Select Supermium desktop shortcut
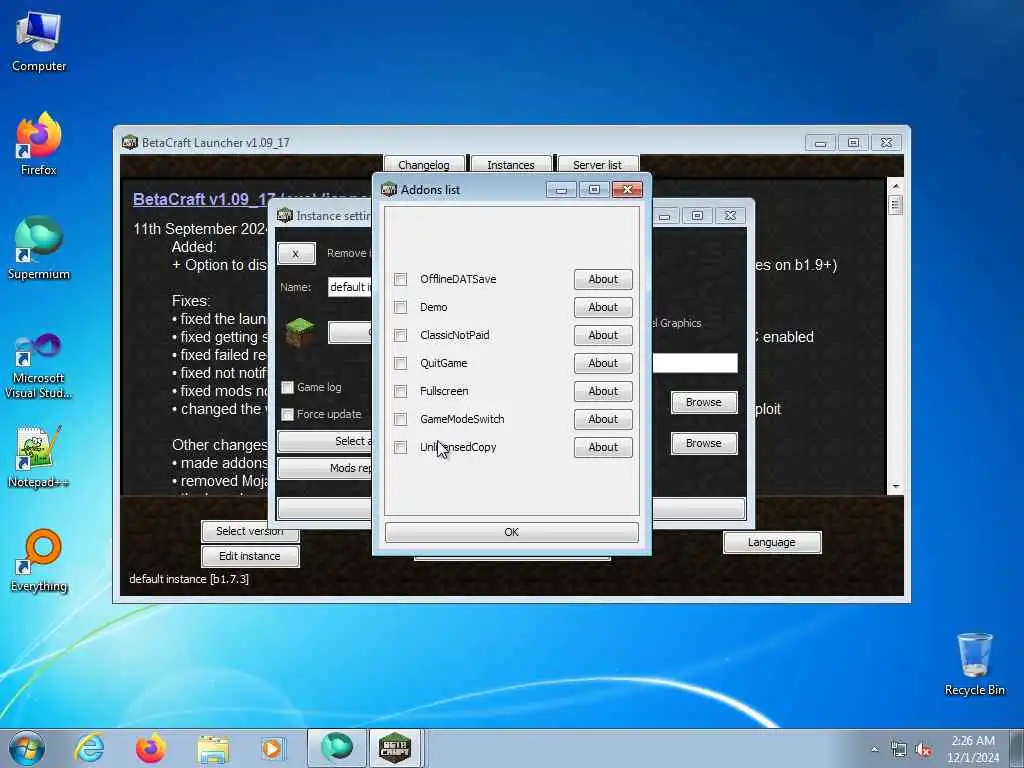The width and height of the screenshot is (1024, 768). point(39,249)
